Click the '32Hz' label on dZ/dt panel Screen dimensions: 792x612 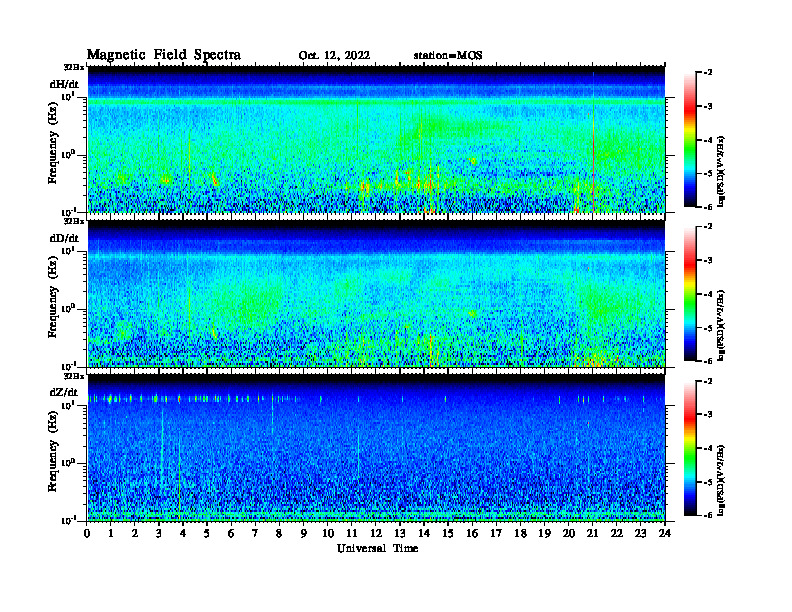[74, 376]
